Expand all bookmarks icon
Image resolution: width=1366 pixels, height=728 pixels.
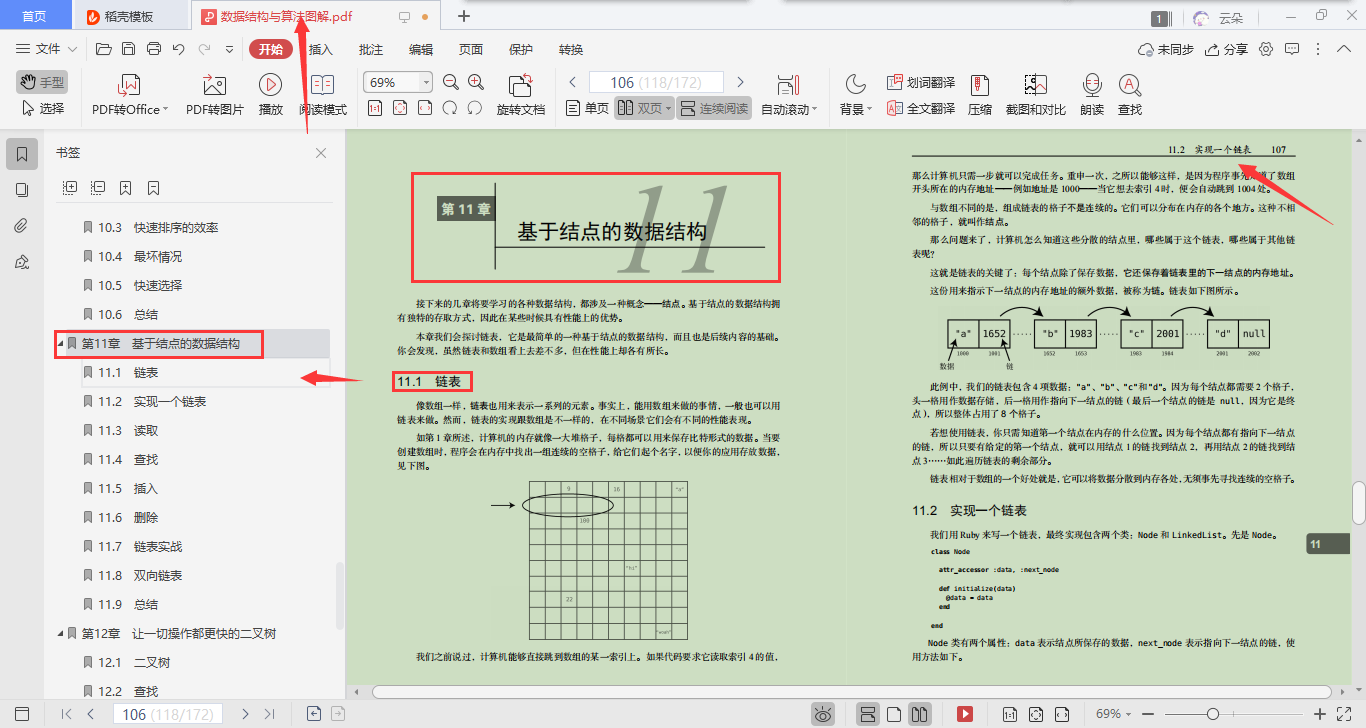point(70,187)
